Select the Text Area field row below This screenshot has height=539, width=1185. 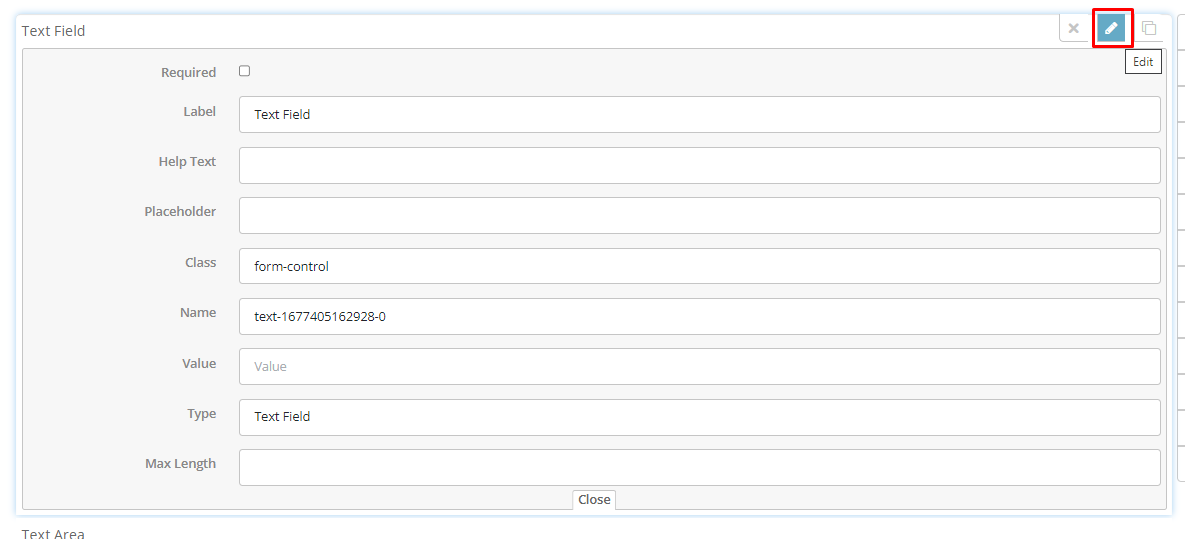click(54, 534)
